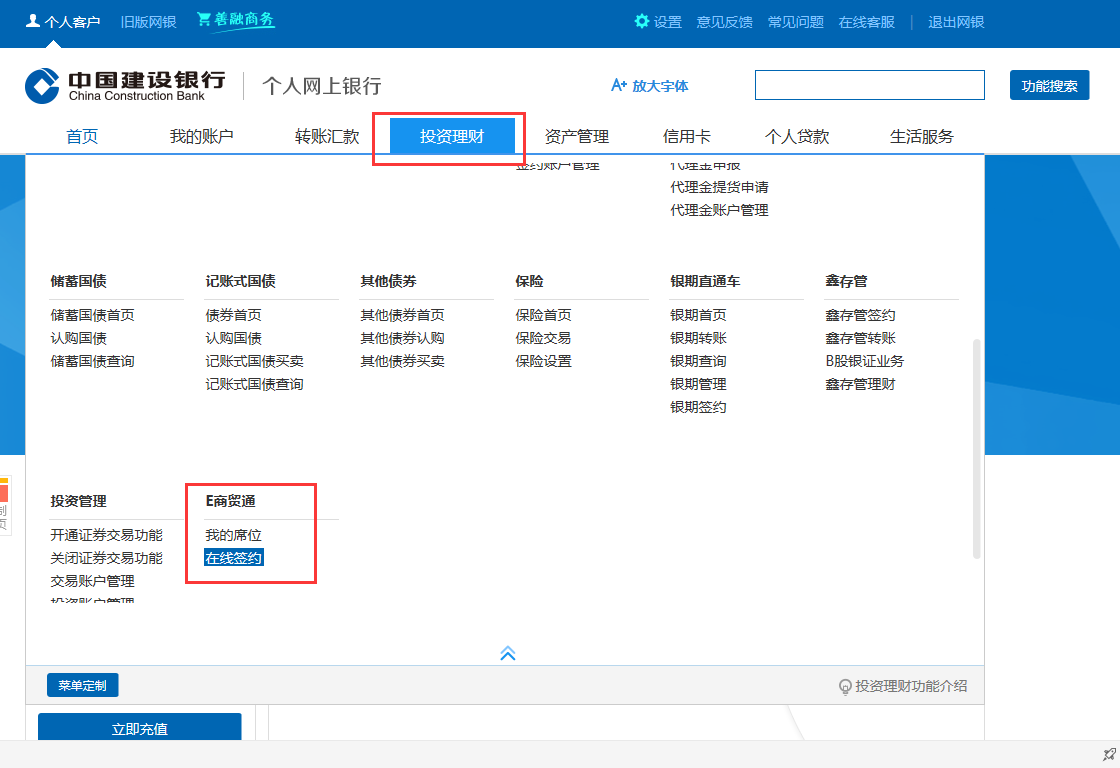The height and width of the screenshot is (768, 1120).
Task: Open the 转账汇款 tab
Action: 327,136
